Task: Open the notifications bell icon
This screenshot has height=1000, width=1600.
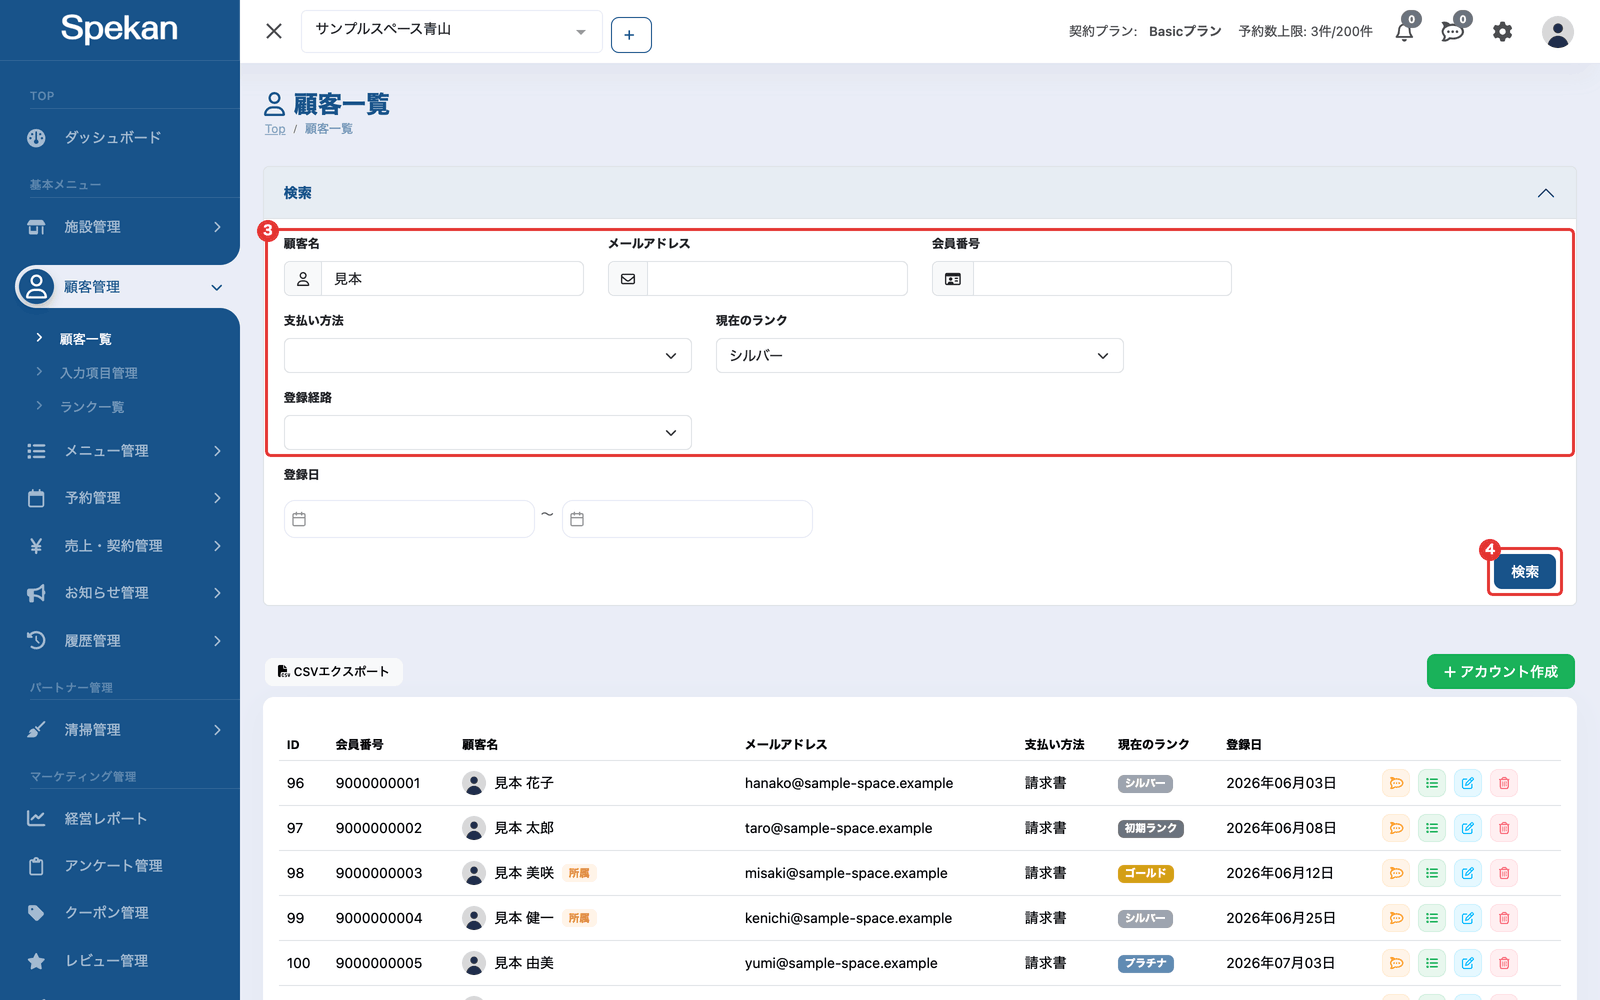Action: [1405, 31]
